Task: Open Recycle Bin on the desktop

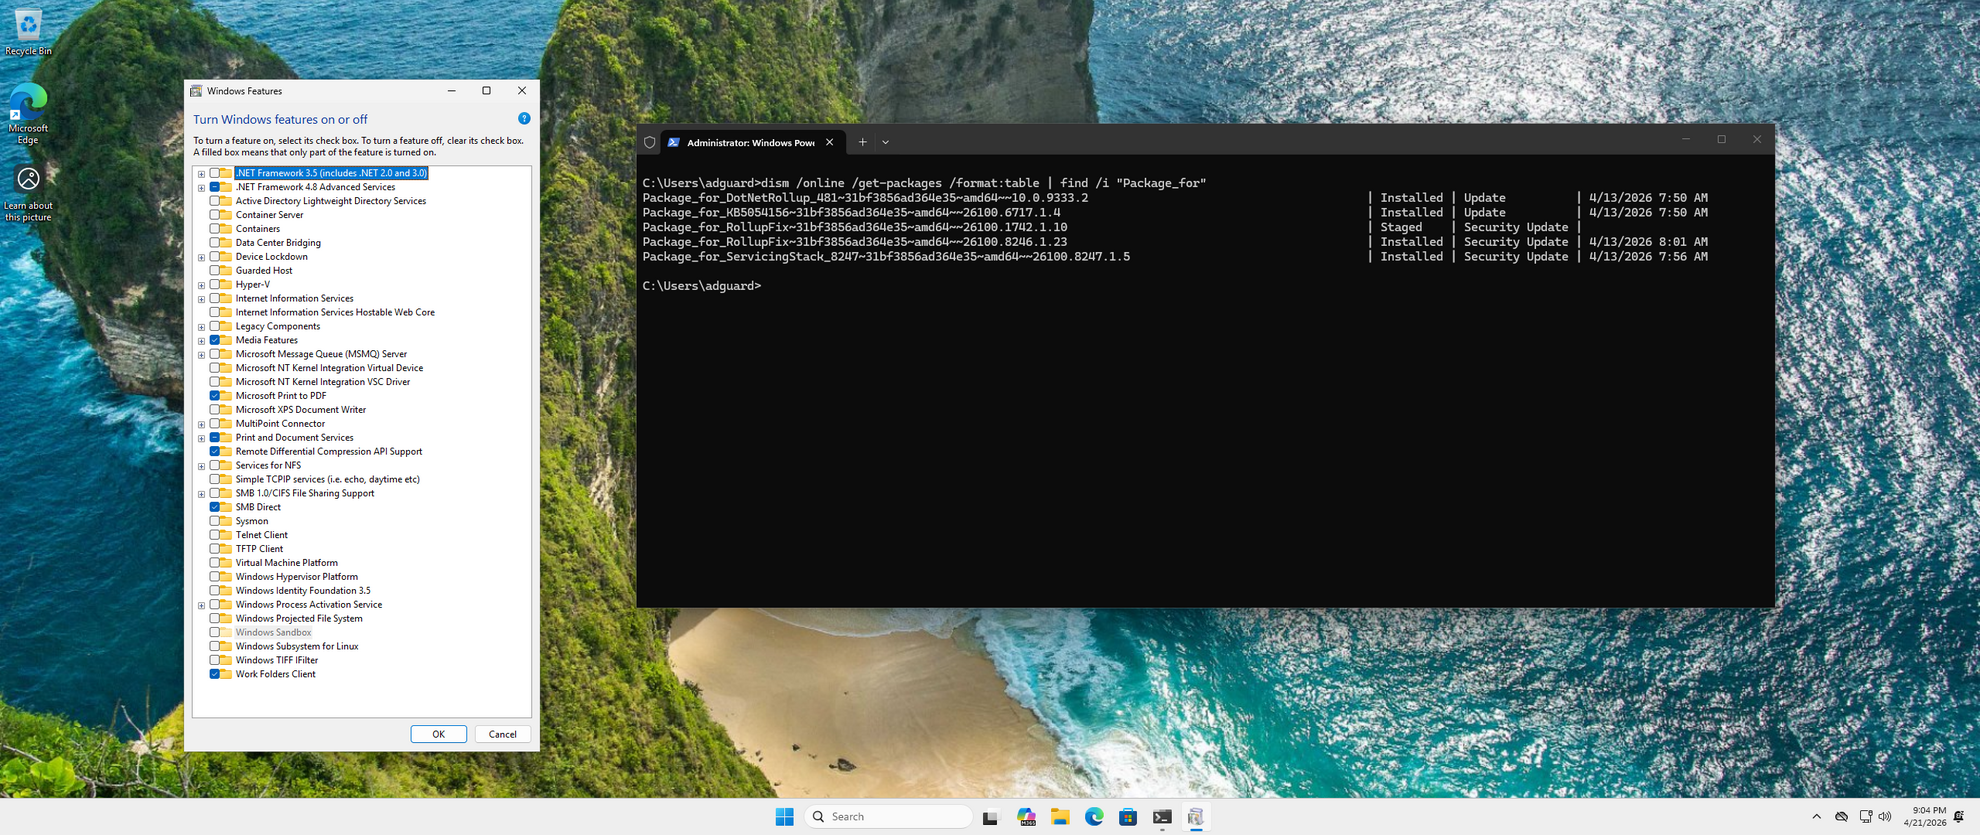Action: tap(28, 29)
